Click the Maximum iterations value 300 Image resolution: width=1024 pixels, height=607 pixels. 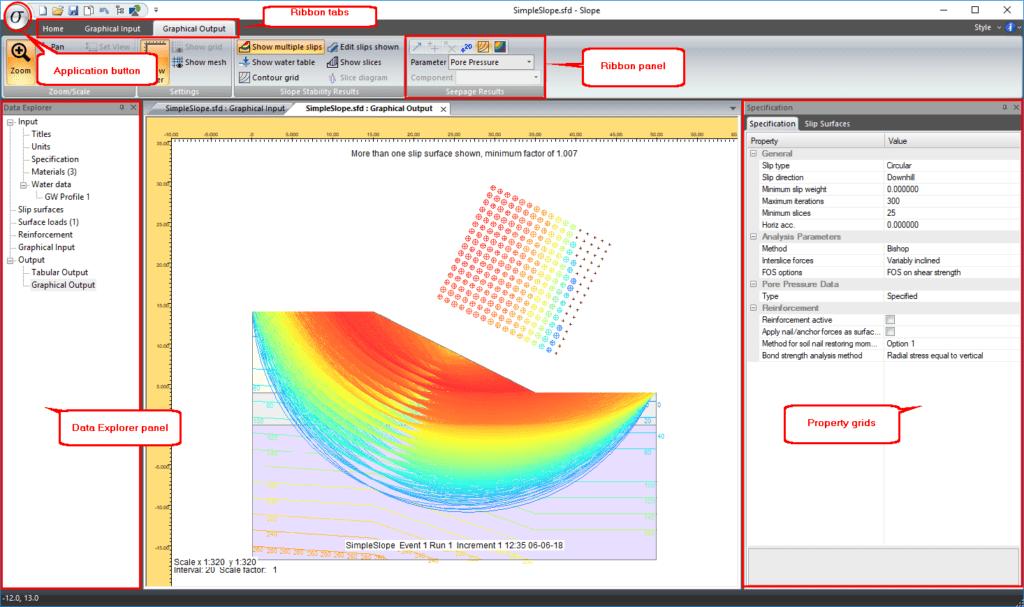893,201
